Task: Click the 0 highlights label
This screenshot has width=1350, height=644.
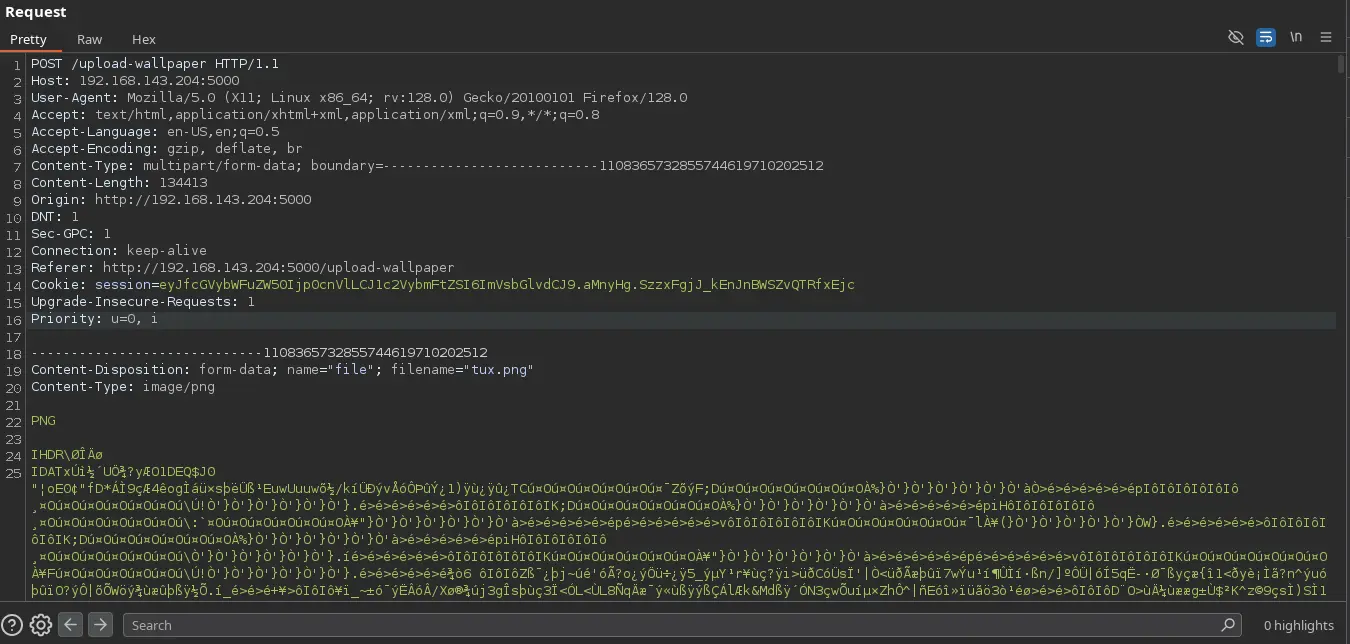Action: click(x=1298, y=625)
